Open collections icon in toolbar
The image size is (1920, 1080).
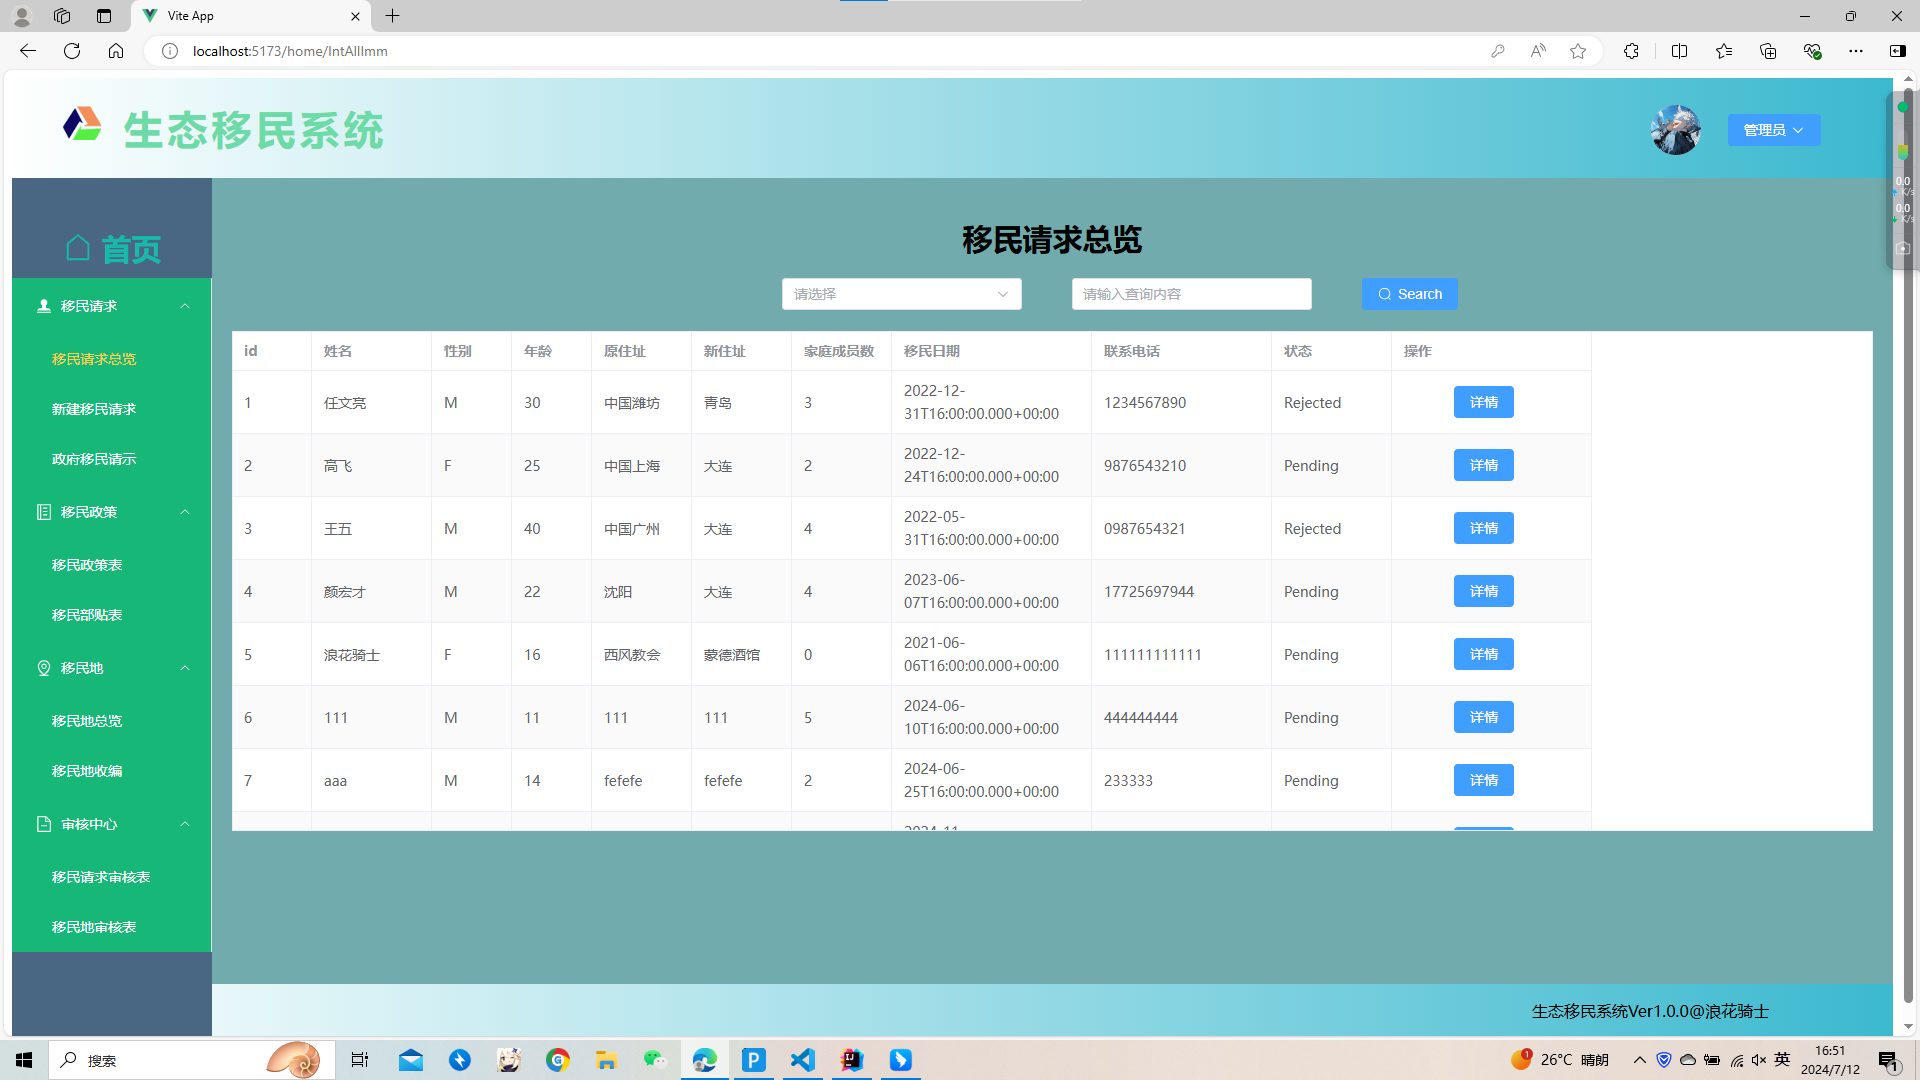(1768, 51)
